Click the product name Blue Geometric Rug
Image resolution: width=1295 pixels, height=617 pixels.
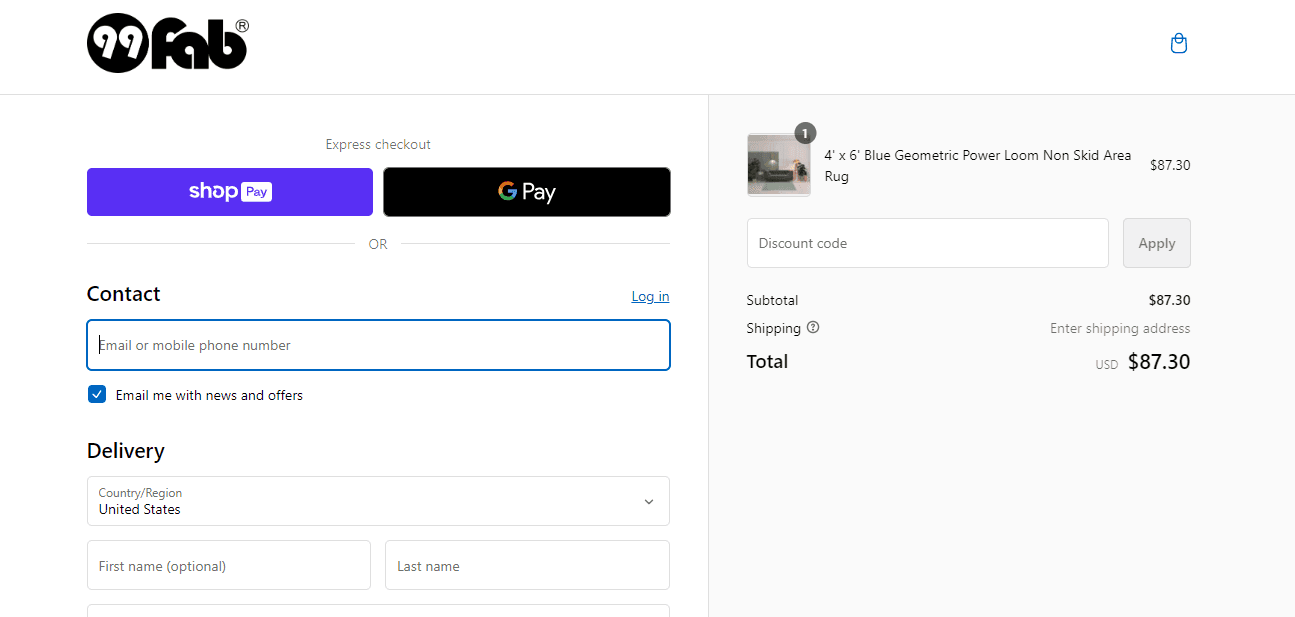978,166
